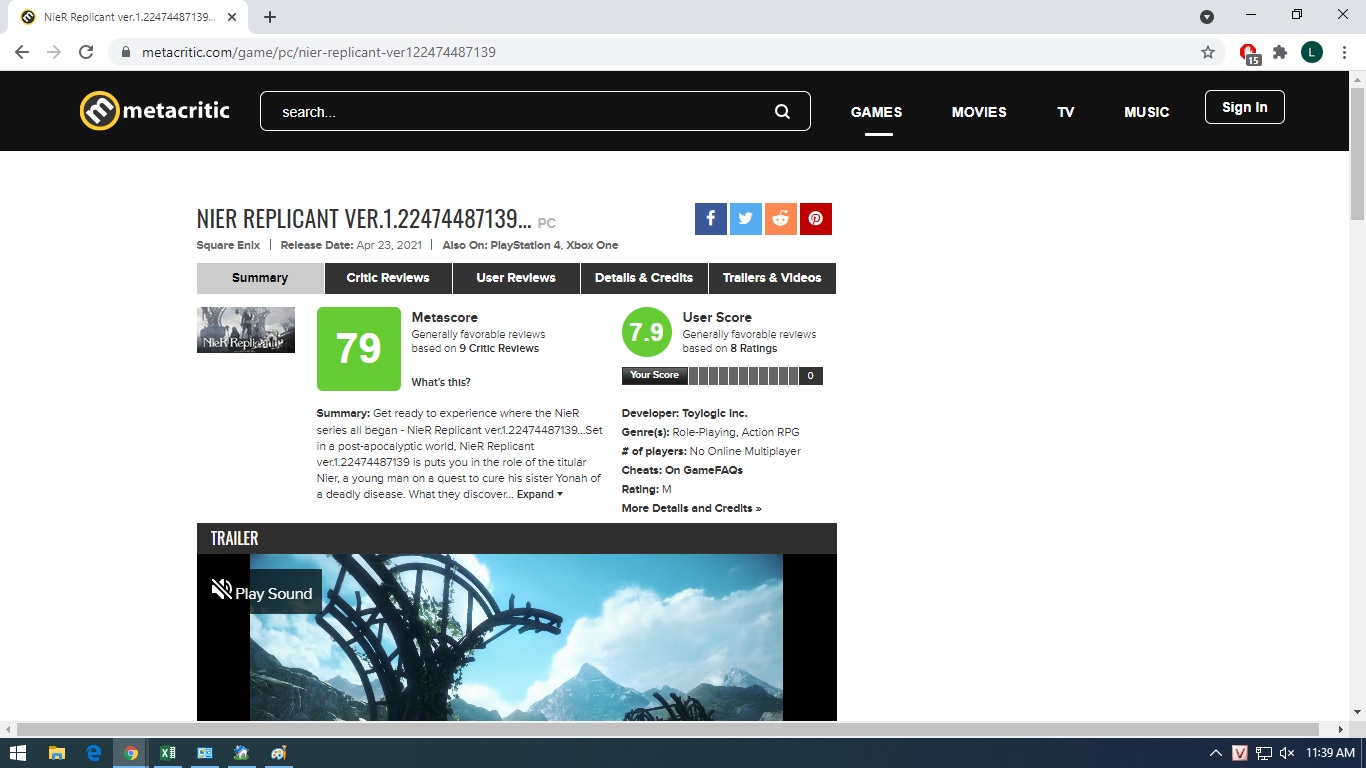The height and width of the screenshot is (768, 1366).
Task: Go to the MOVIES section
Action: click(x=979, y=112)
